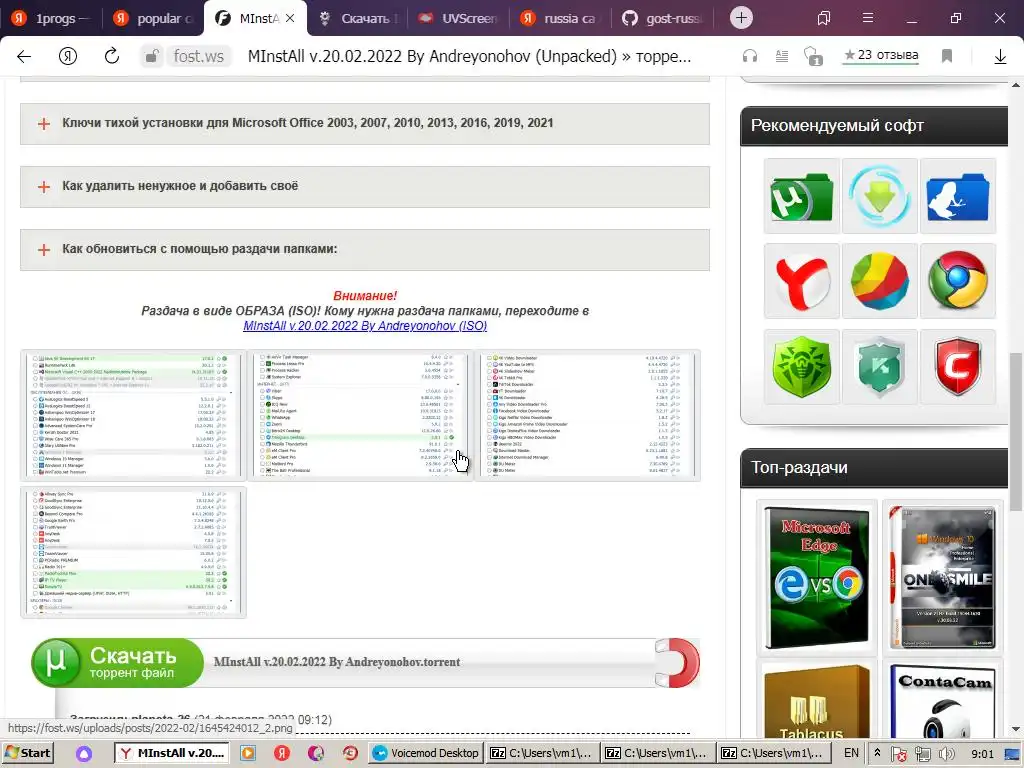Open the first 7-Zip C:\Users\vm1 taskbar window
This screenshot has height=768, width=1024.
click(543, 753)
